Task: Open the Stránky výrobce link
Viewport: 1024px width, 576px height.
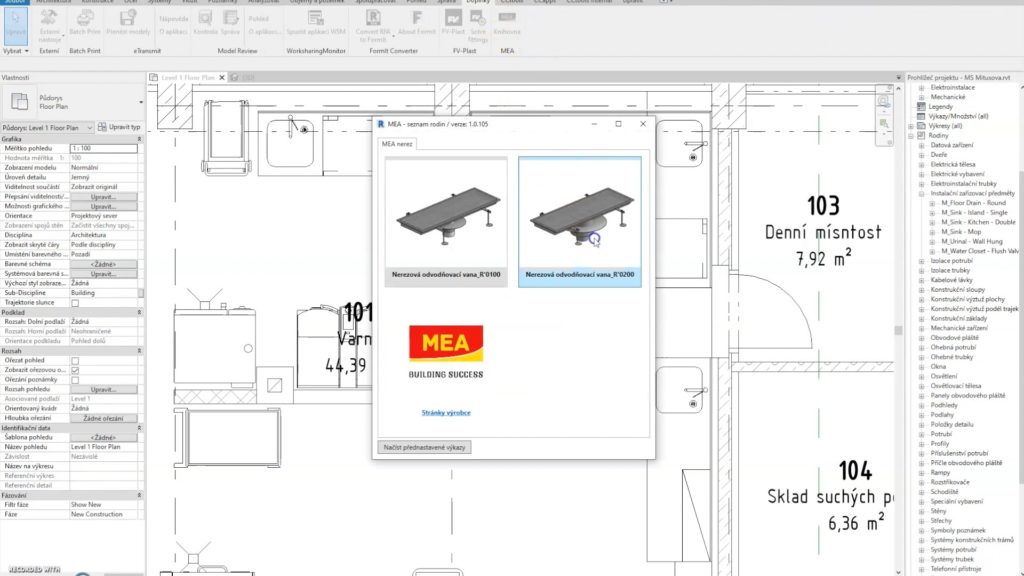Action: tap(445, 412)
